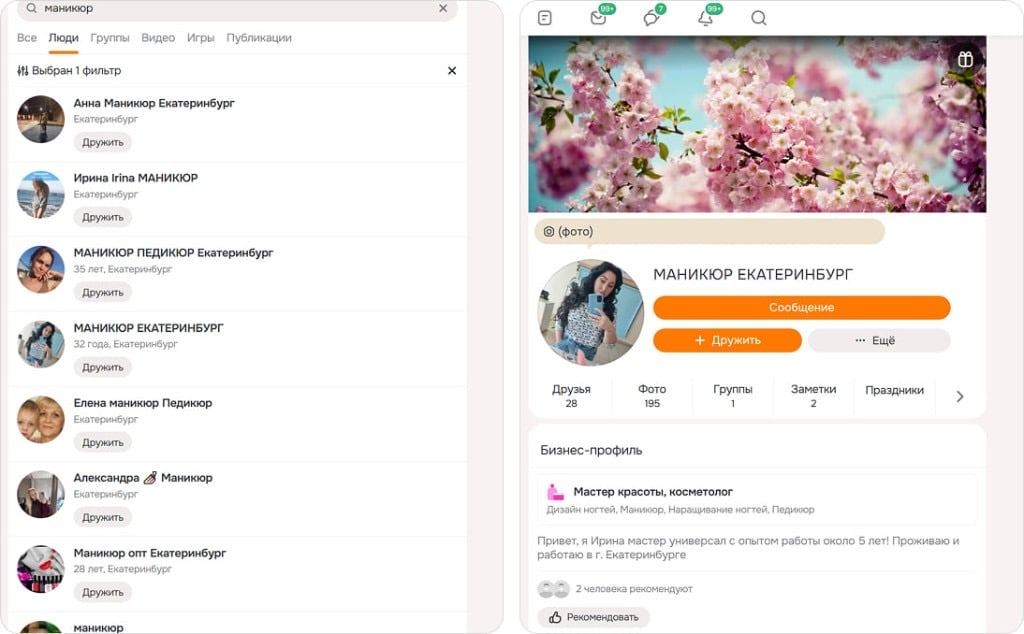Screen dimensions: 1024x634
Task: Open the Фото 195 profile section
Action: [652, 396]
